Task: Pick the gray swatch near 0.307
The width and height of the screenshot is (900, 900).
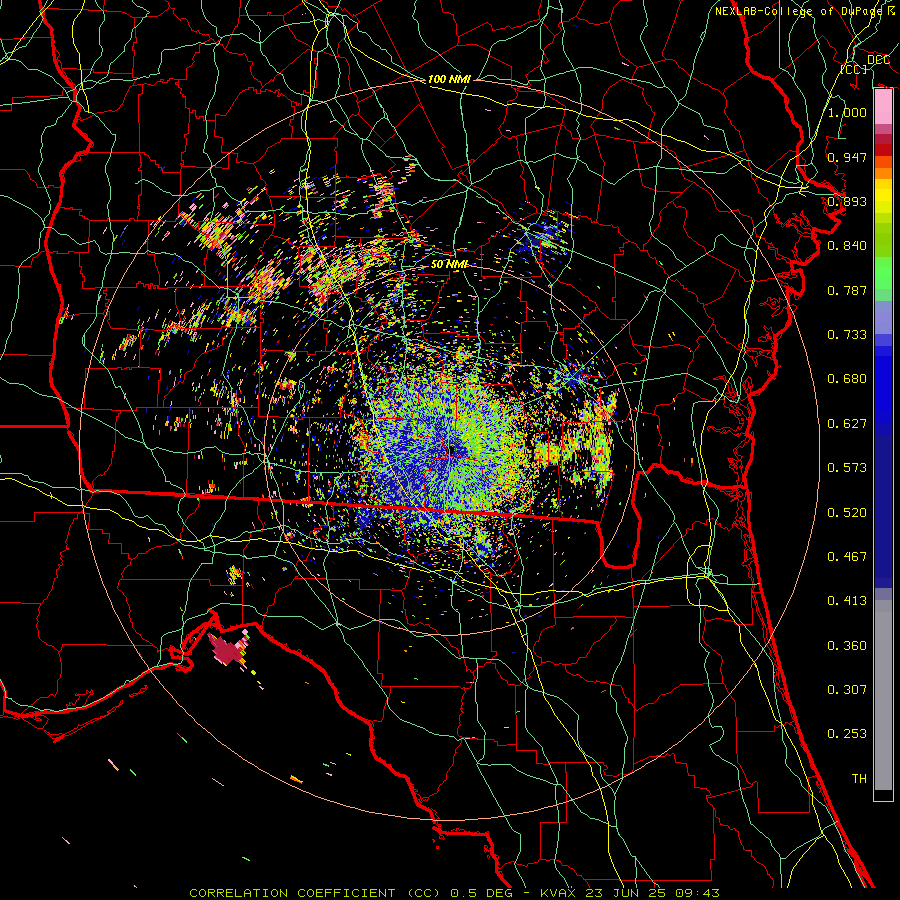Action: (883, 695)
